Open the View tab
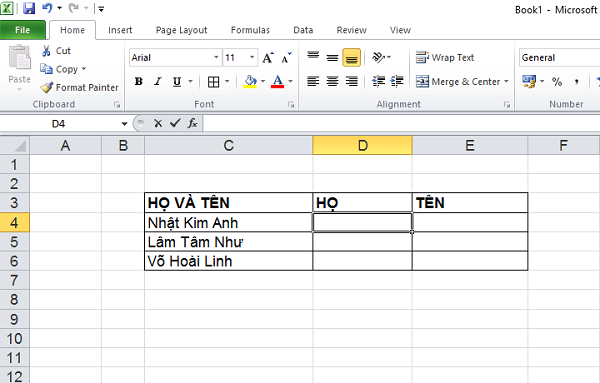600x383 pixels. coord(400,30)
